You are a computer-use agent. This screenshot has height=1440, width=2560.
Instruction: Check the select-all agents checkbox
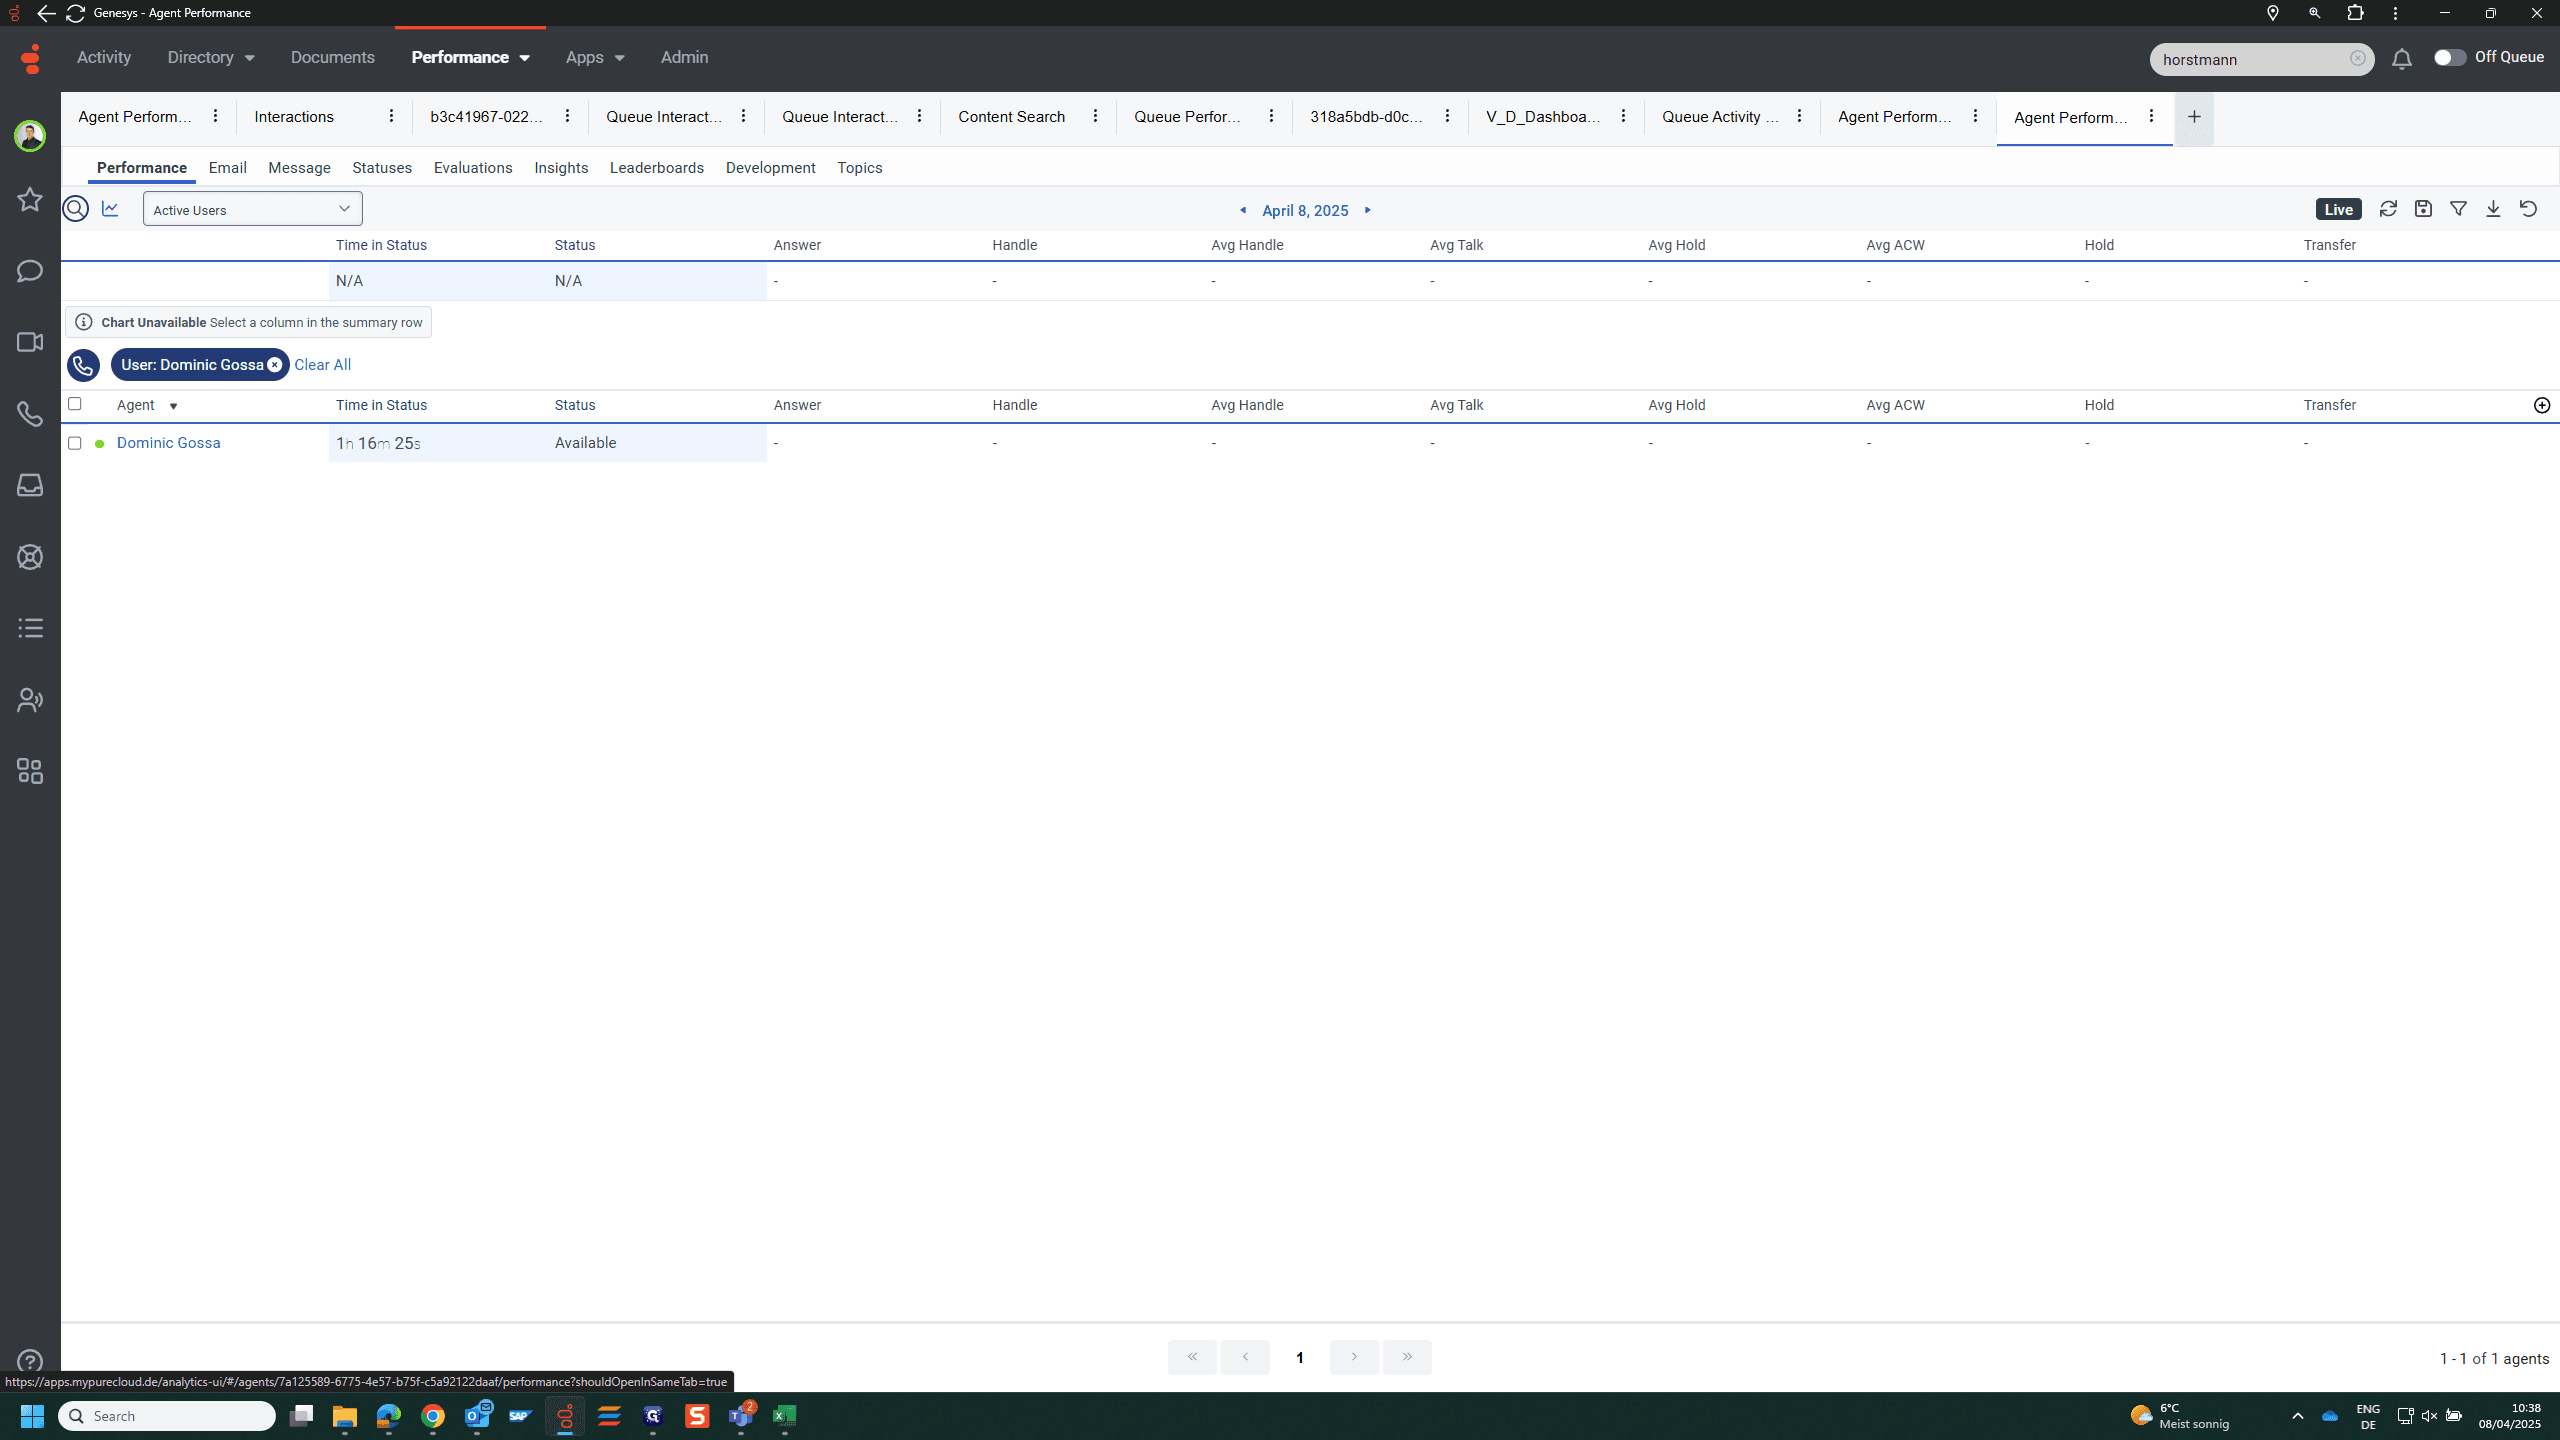(74, 404)
